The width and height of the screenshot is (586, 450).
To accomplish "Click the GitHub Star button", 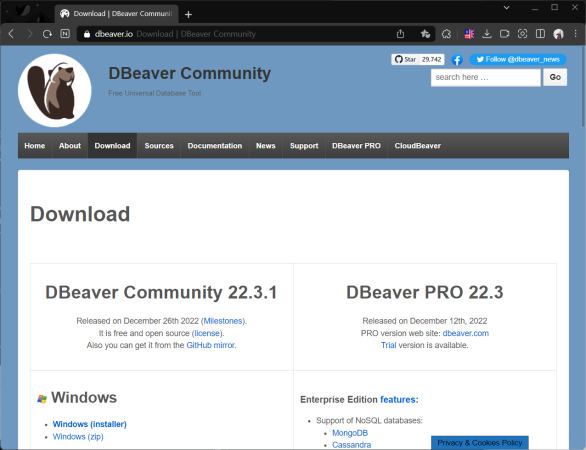I will (405, 59).
